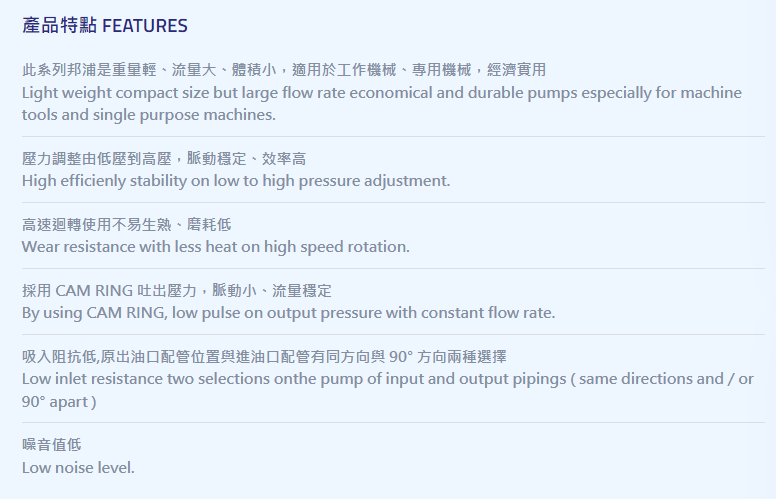Screen dimensions: 776x499
Task: Click the 'Low inlet resistance two selections' sentence
Action: point(388,379)
